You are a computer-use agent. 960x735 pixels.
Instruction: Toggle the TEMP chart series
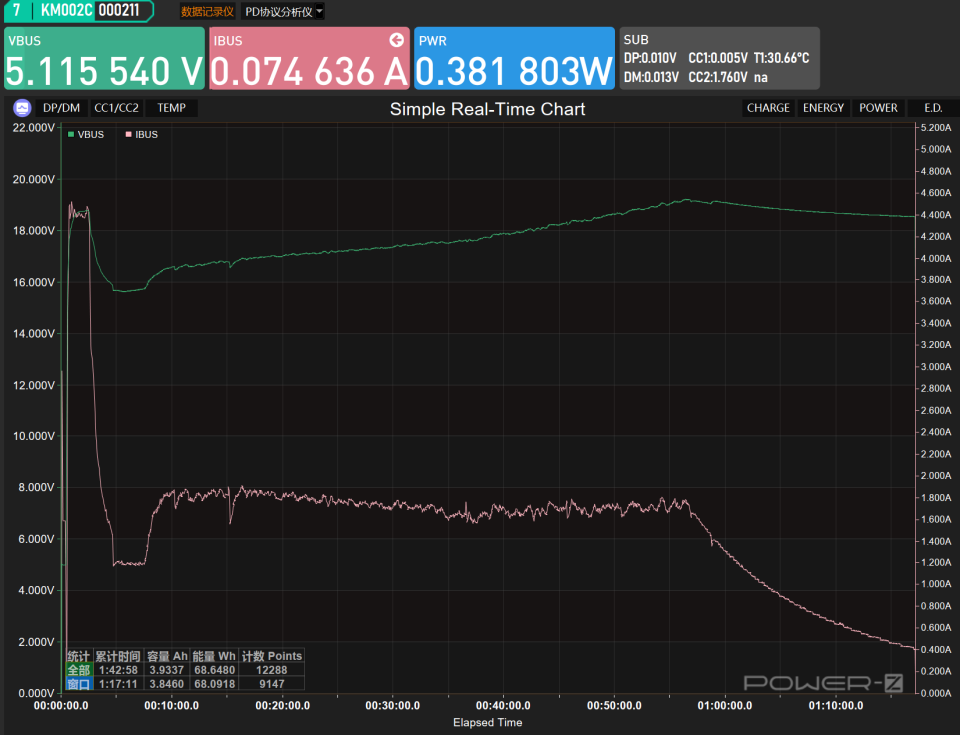pos(171,108)
